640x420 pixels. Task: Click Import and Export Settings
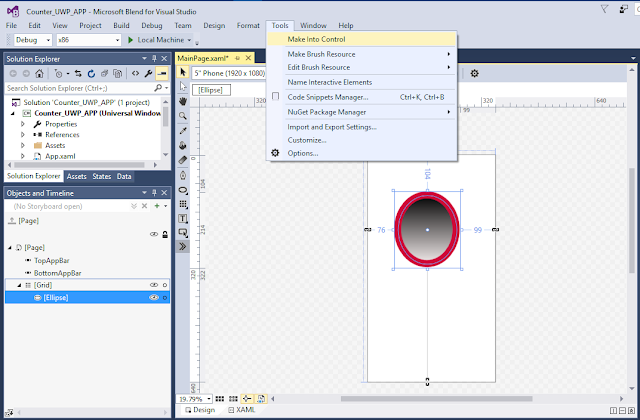point(362,127)
